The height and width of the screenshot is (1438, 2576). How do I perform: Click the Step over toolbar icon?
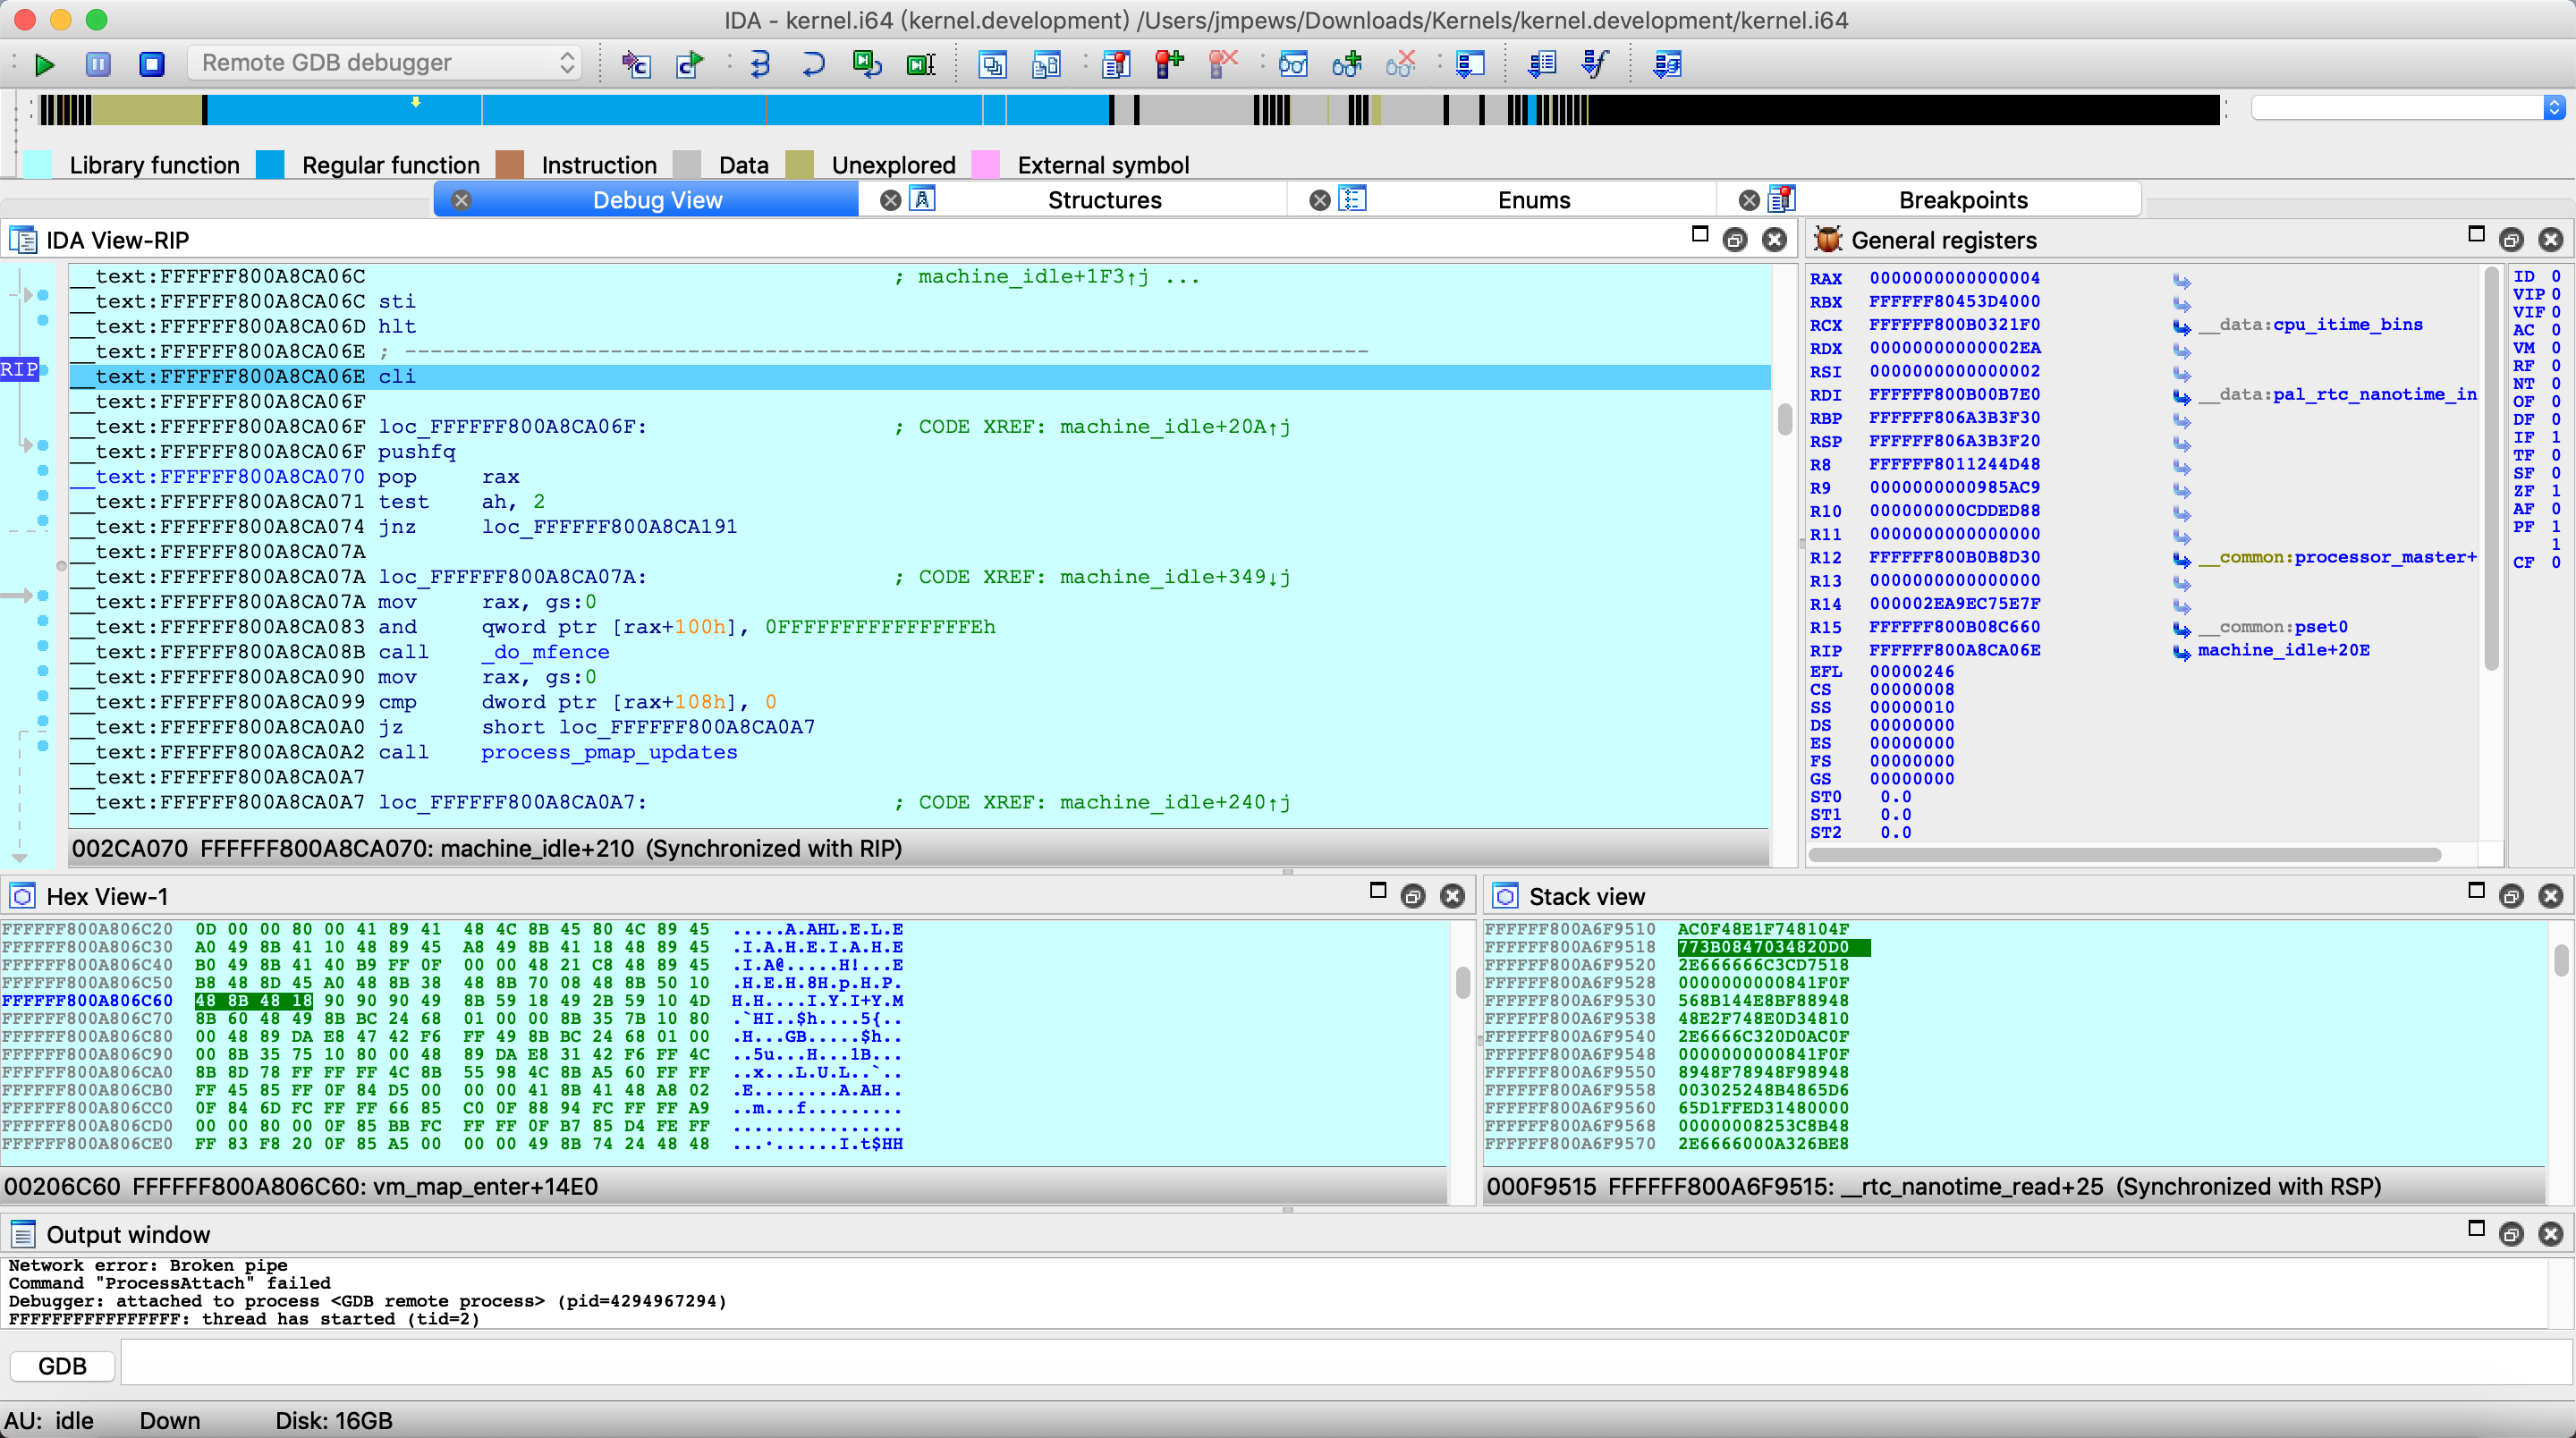pyautogui.click(x=813, y=64)
